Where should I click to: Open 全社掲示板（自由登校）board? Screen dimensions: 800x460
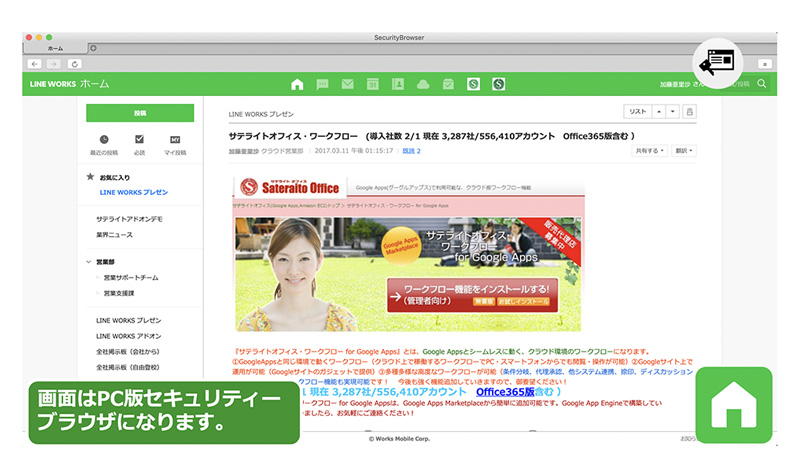(x=128, y=367)
